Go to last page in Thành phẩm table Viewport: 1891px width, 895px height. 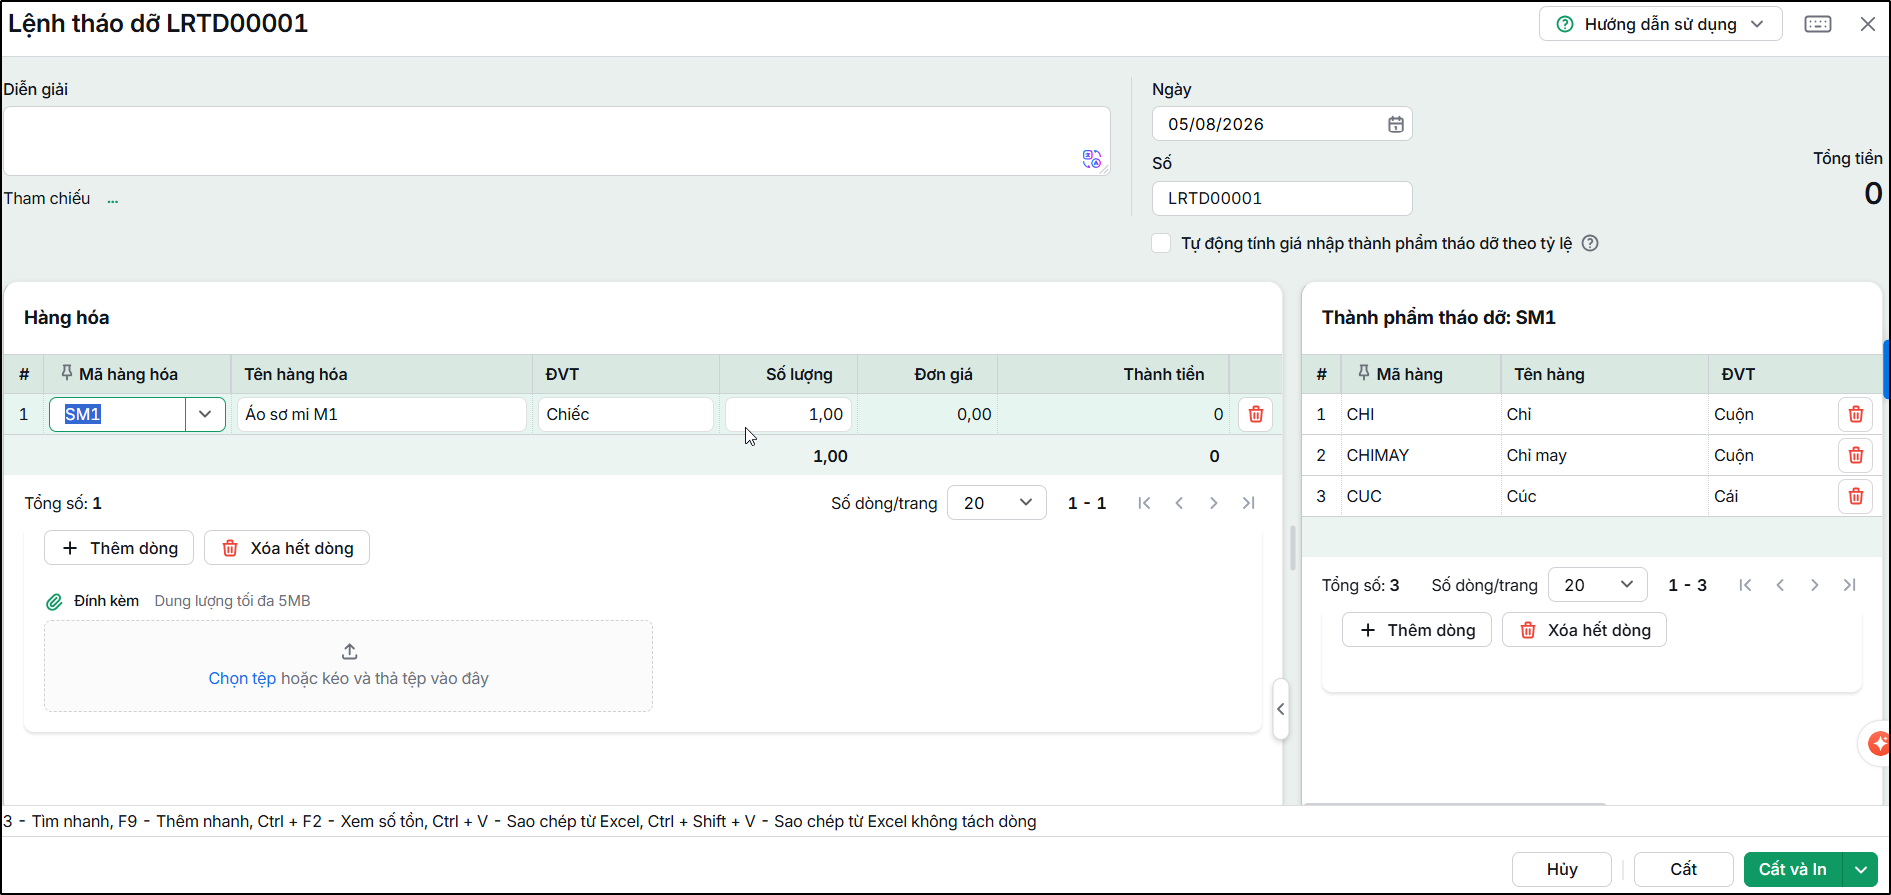(1849, 585)
